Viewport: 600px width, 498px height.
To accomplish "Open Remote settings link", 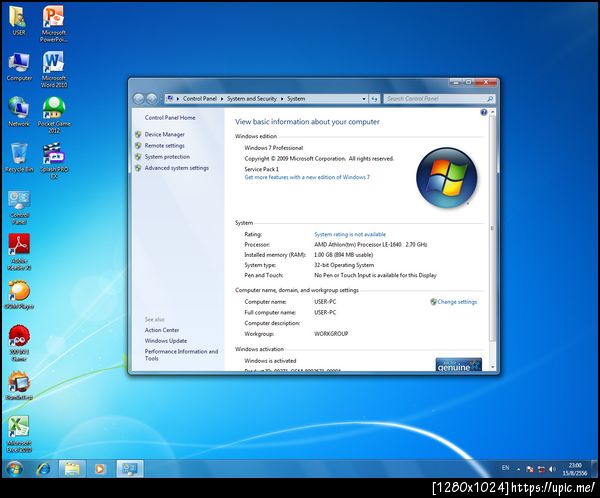I will point(165,145).
